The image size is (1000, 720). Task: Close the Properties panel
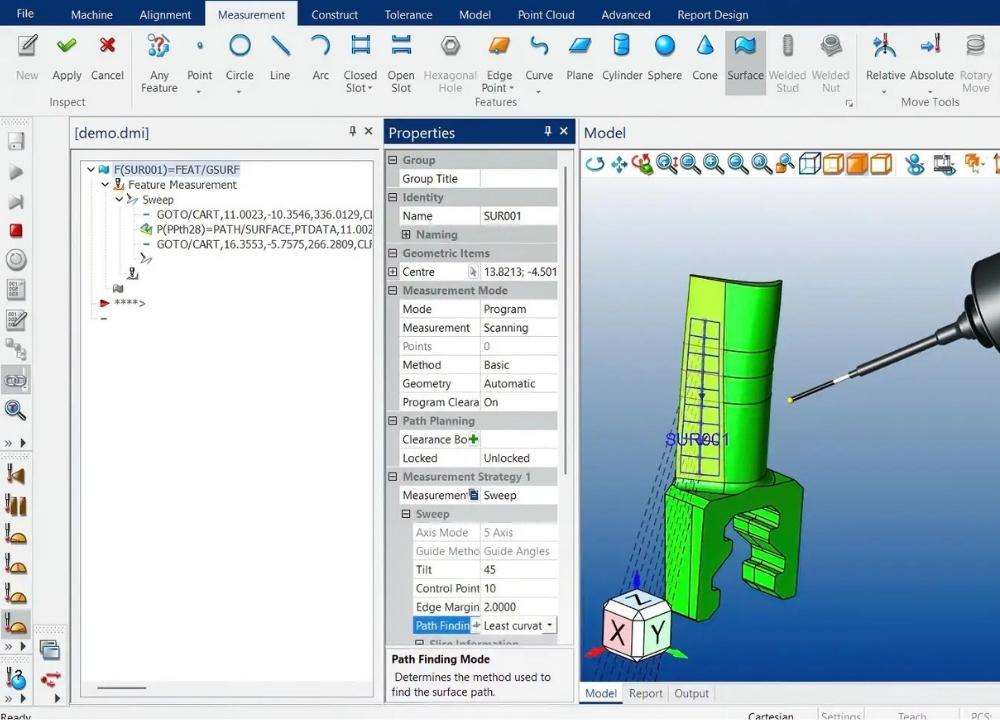click(x=564, y=131)
